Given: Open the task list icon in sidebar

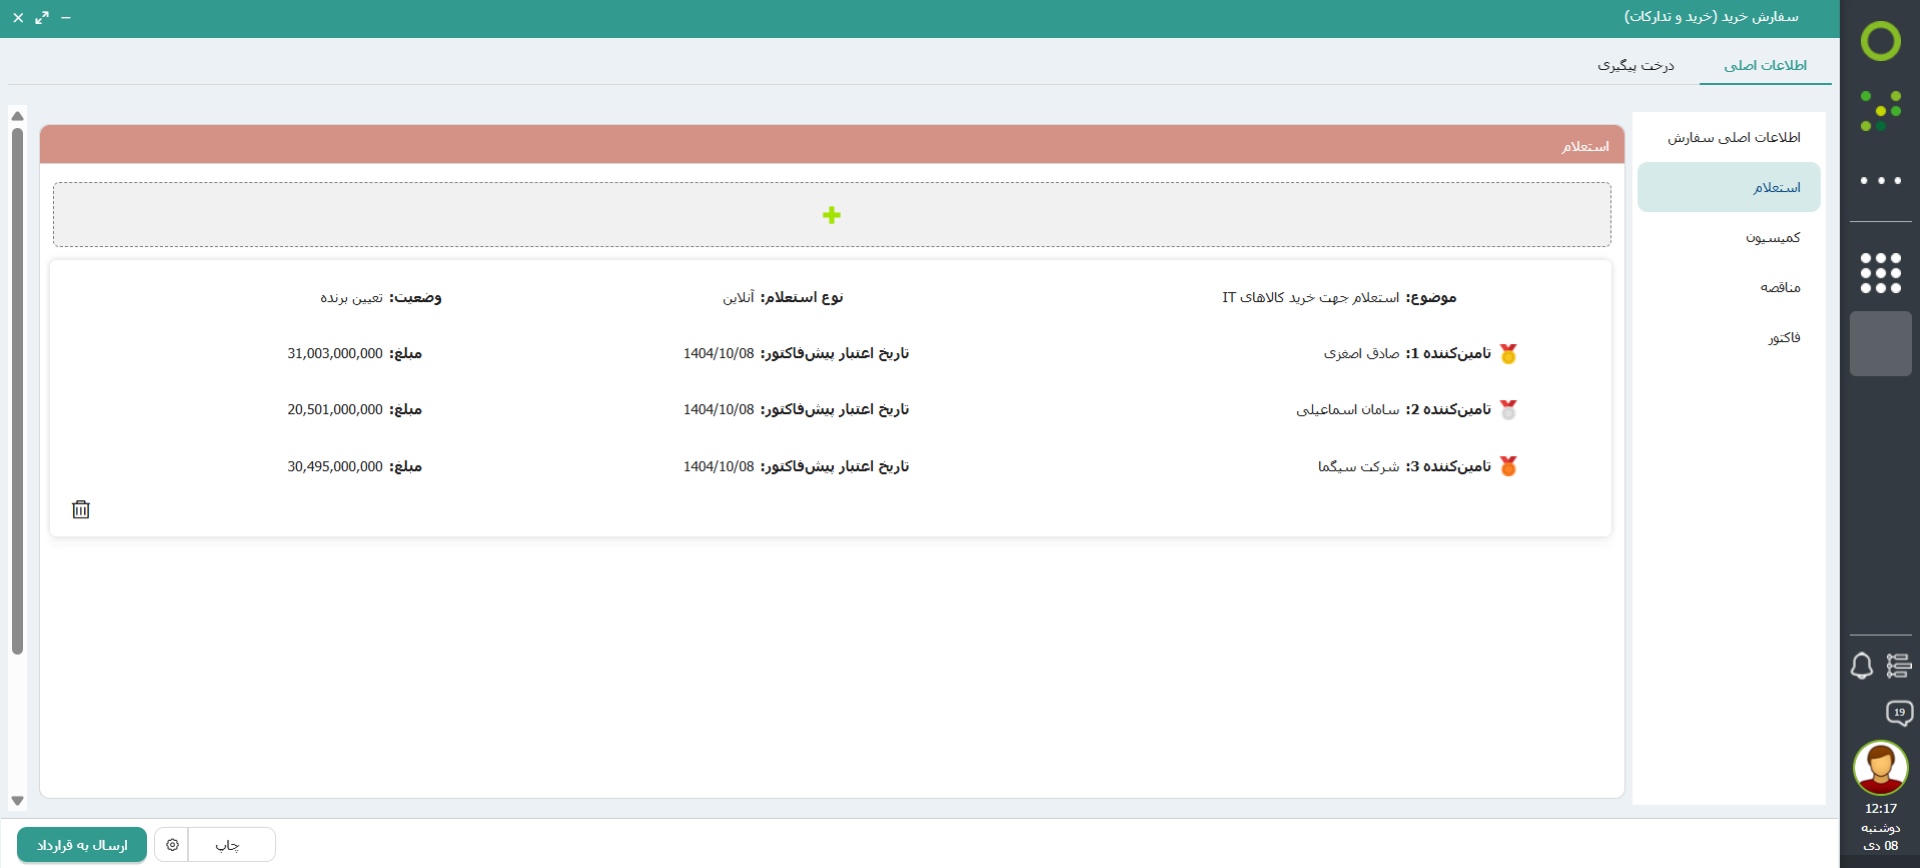Looking at the screenshot, I should [x=1898, y=666].
